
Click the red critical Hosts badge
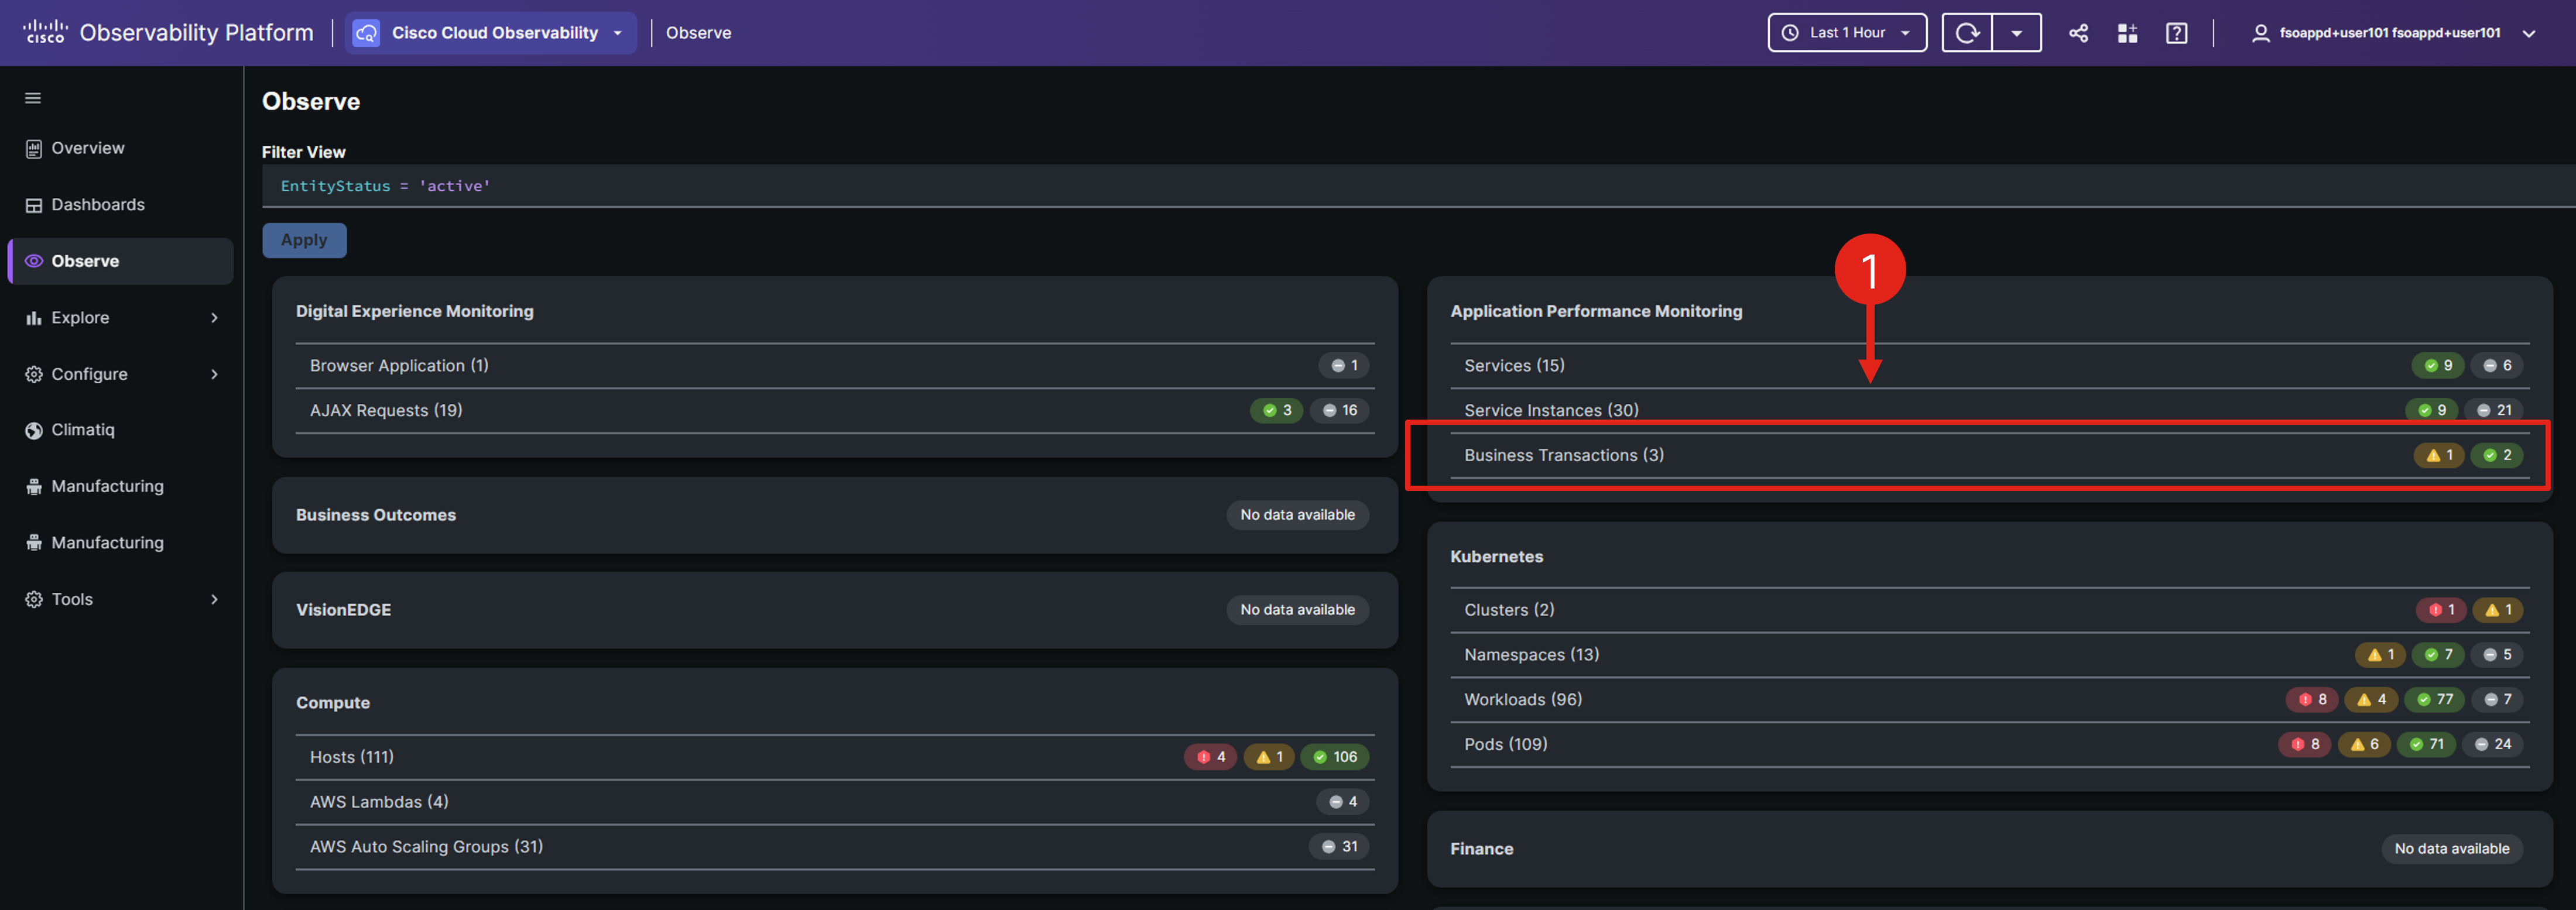pos(1210,757)
